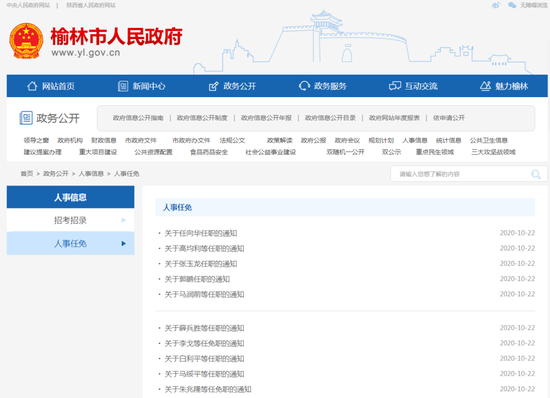Expand the 招考招录 sidebar arrow
Screen dimensions: 550x398
click(123, 220)
